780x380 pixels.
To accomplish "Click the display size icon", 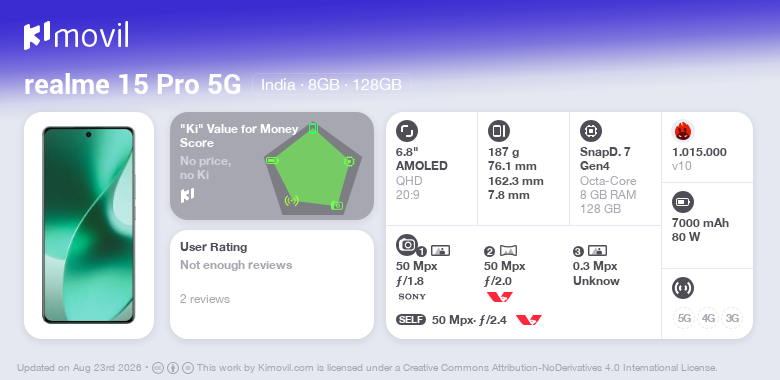I will [406, 131].
